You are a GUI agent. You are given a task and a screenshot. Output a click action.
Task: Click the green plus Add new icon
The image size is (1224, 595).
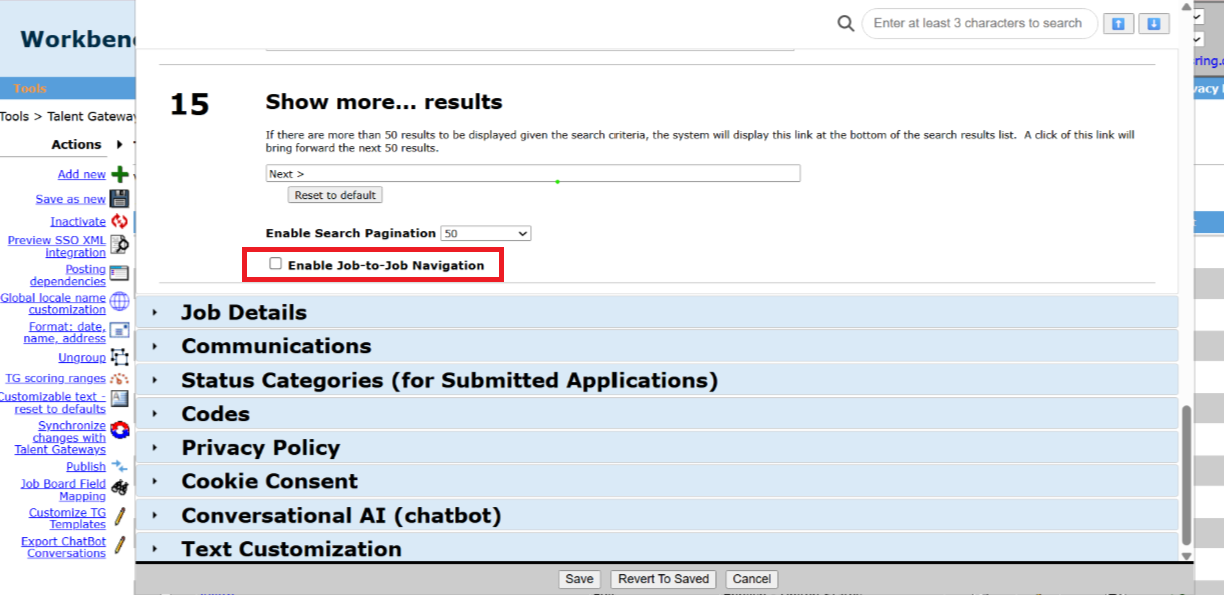(x=120, y=175)
